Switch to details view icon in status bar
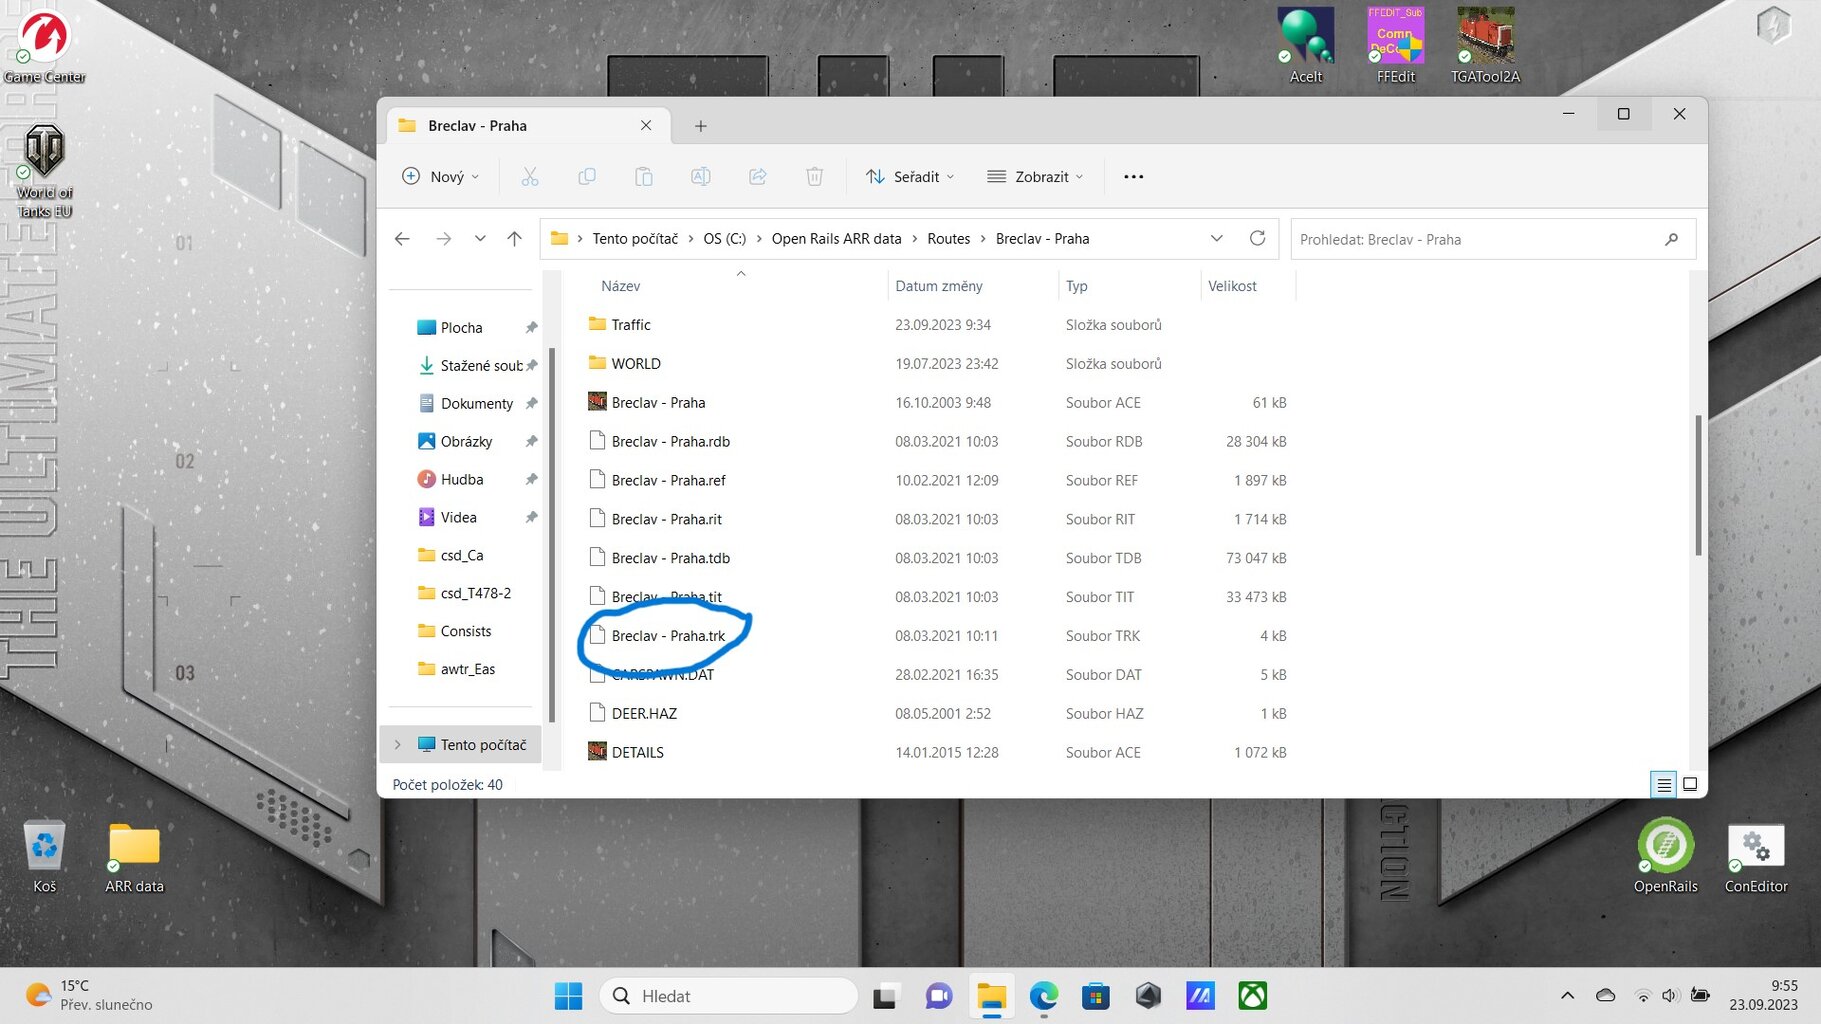Image resolution: width=1821 pixels, height=1024 pixels. pos(1664,785)
